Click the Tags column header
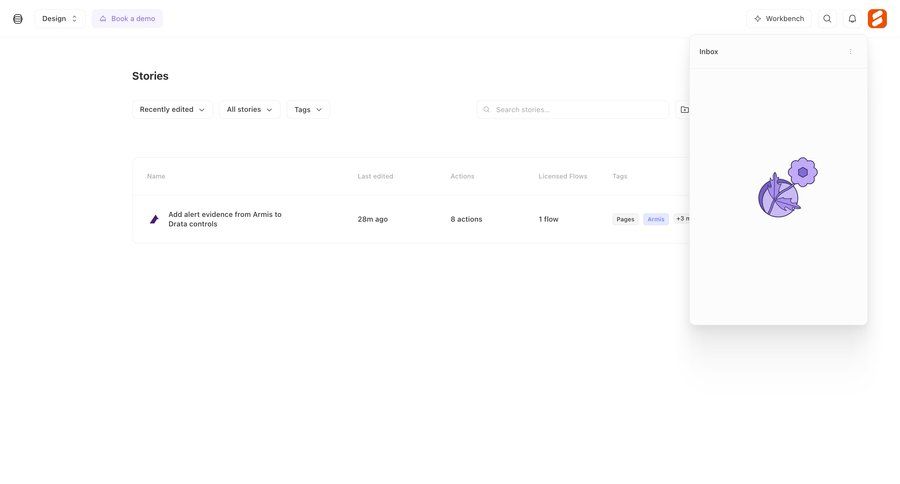Image resolution: width=900 pixels, height=484 pixels. [620, 176]
